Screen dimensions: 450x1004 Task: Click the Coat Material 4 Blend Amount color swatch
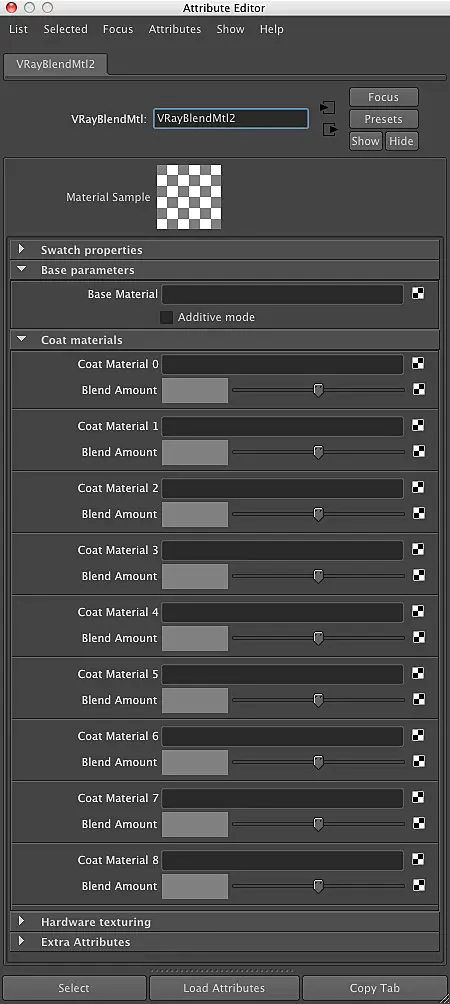point(195,638)
